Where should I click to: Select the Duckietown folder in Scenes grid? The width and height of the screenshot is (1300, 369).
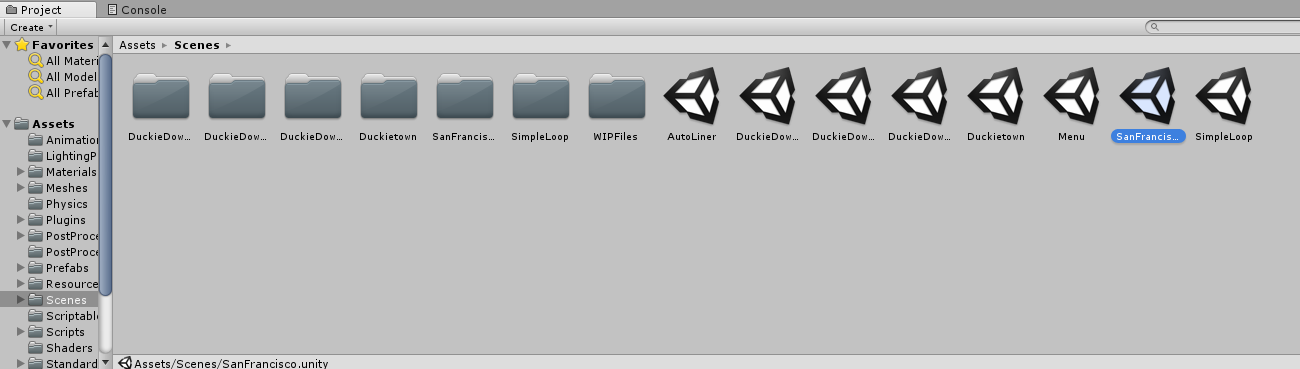point(389,97)
